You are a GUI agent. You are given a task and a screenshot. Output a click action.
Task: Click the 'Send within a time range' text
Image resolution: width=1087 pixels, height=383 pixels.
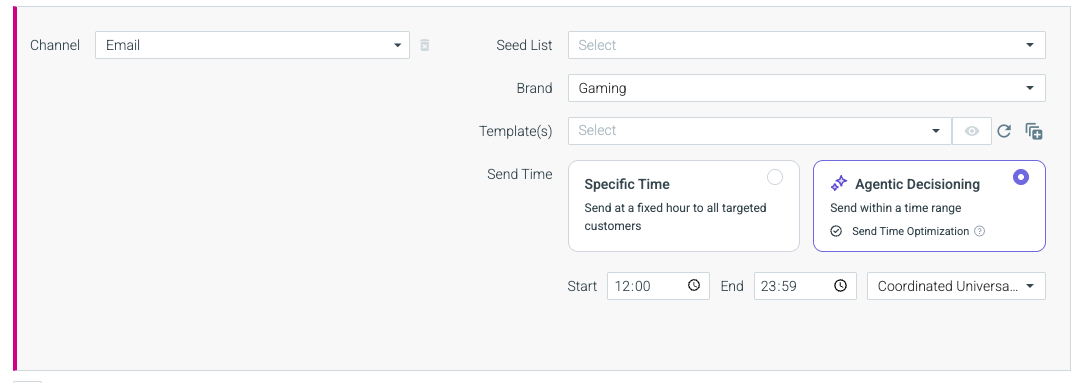(x=896, y=208)
